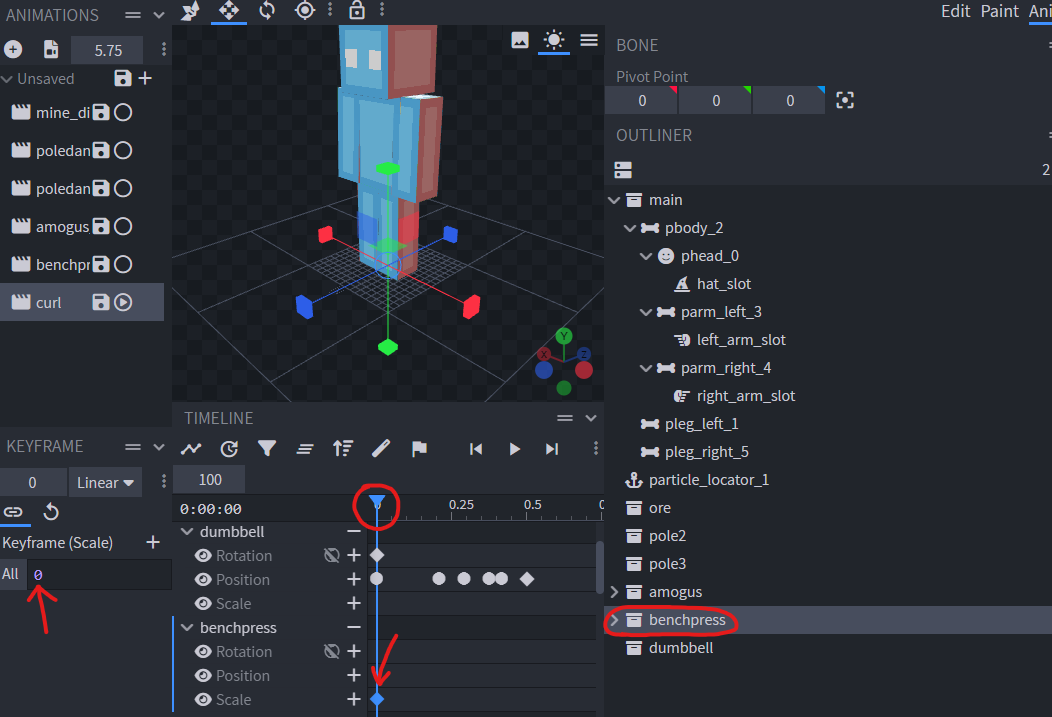This screenshot has width=1052, height=717.
Task: Click the center pivot icon in Bone panel
Action: pos(845,100)
